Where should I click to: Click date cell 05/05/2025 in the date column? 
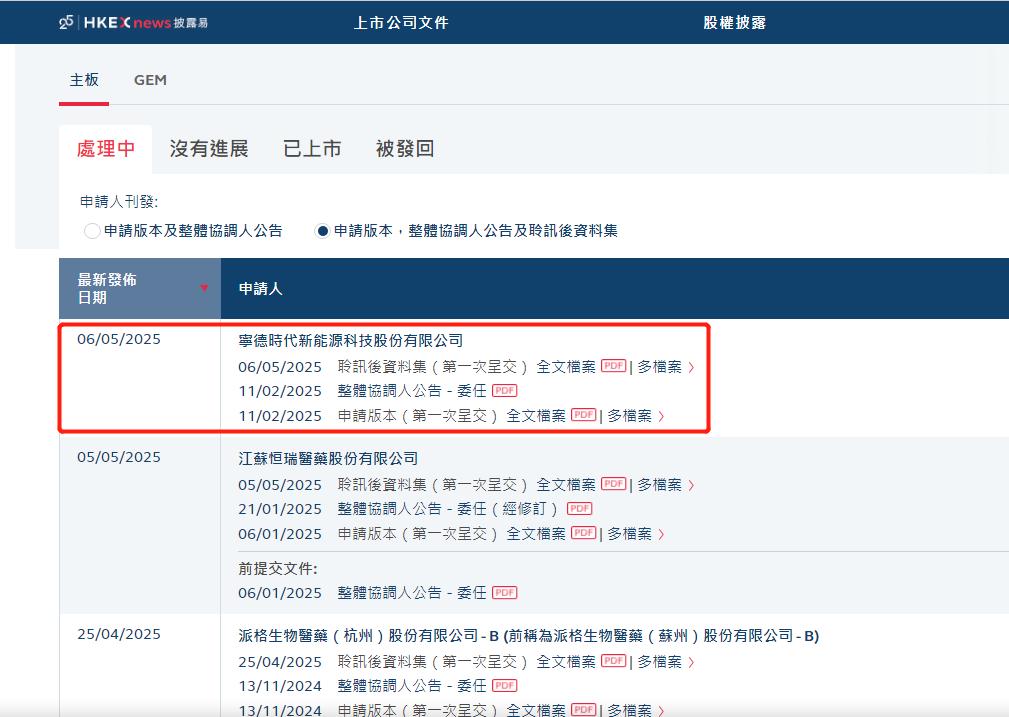(119, 457)
